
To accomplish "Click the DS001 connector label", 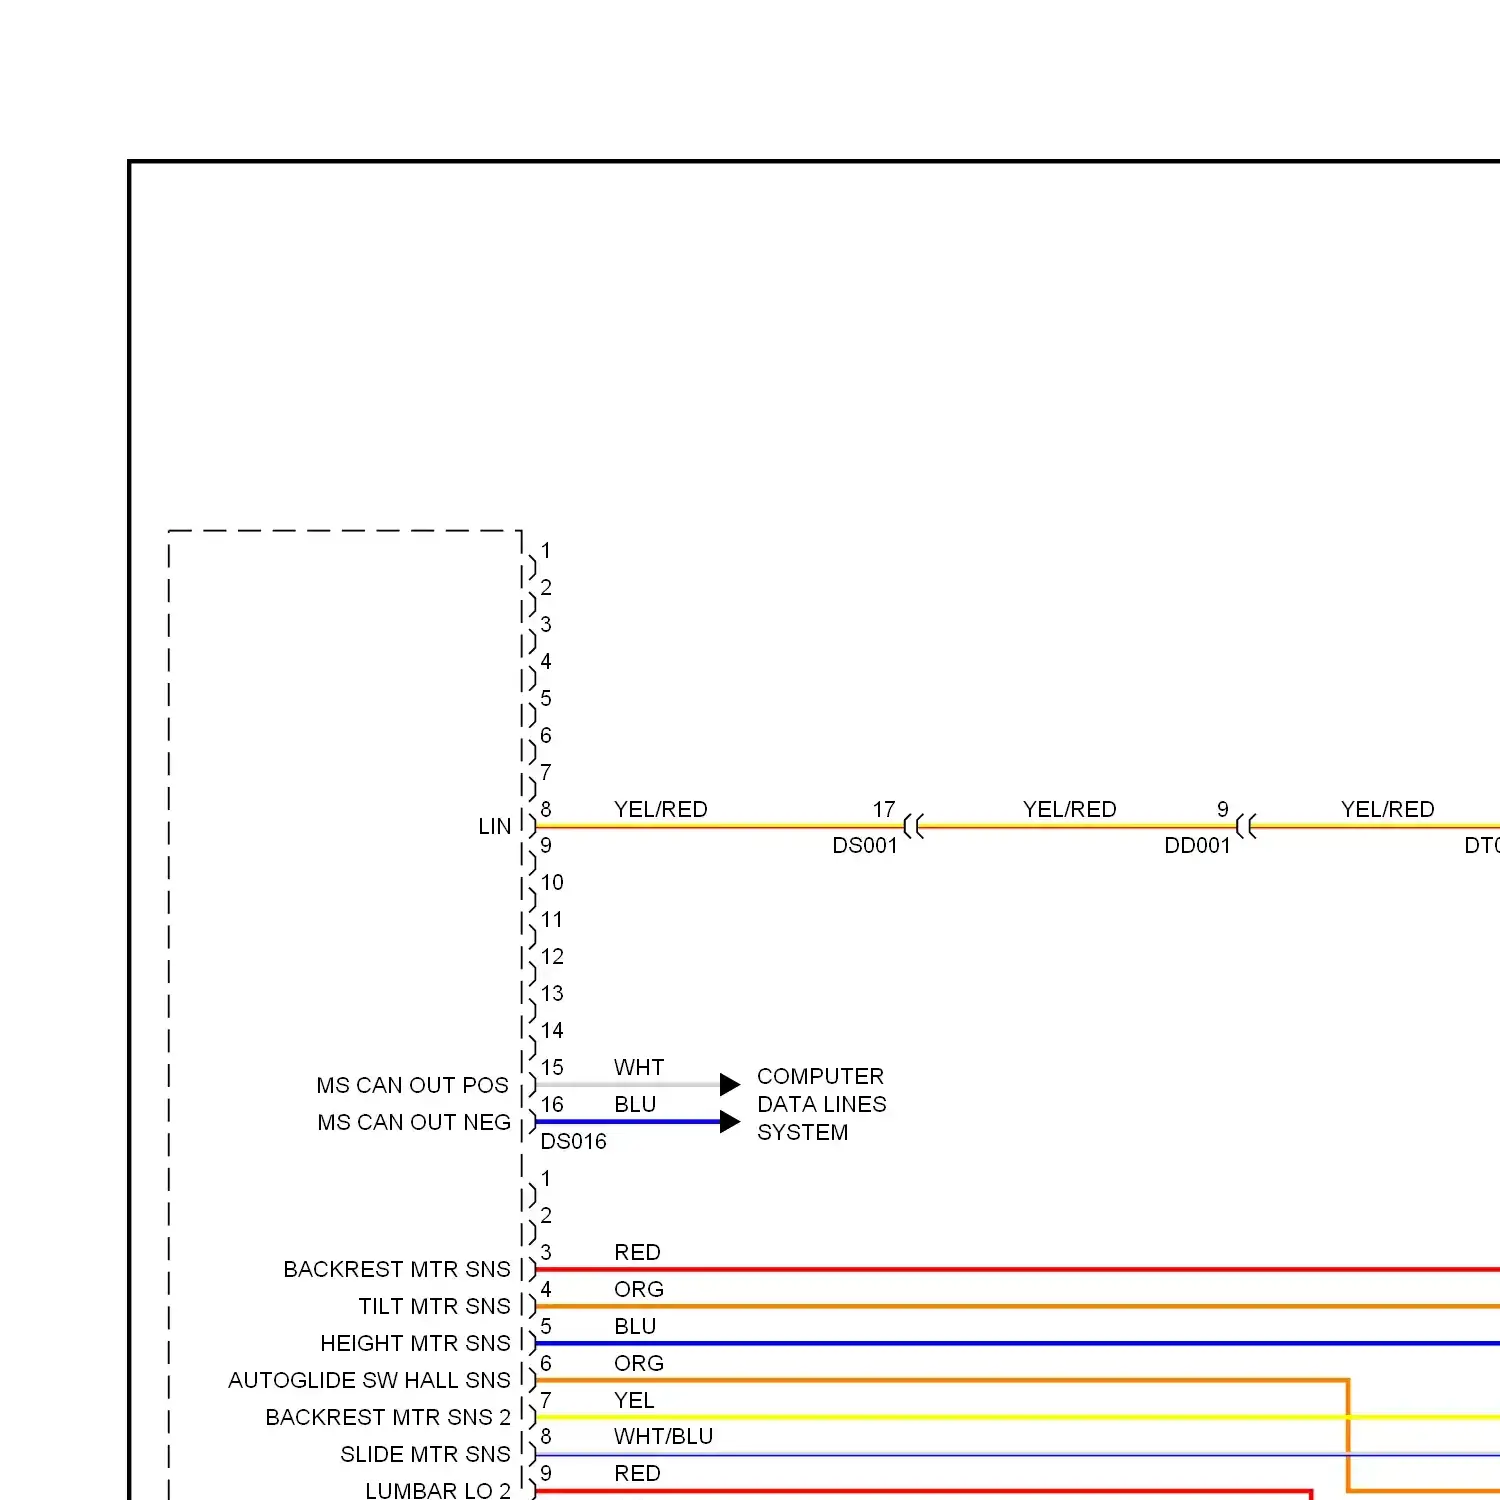I will point(865,846).
